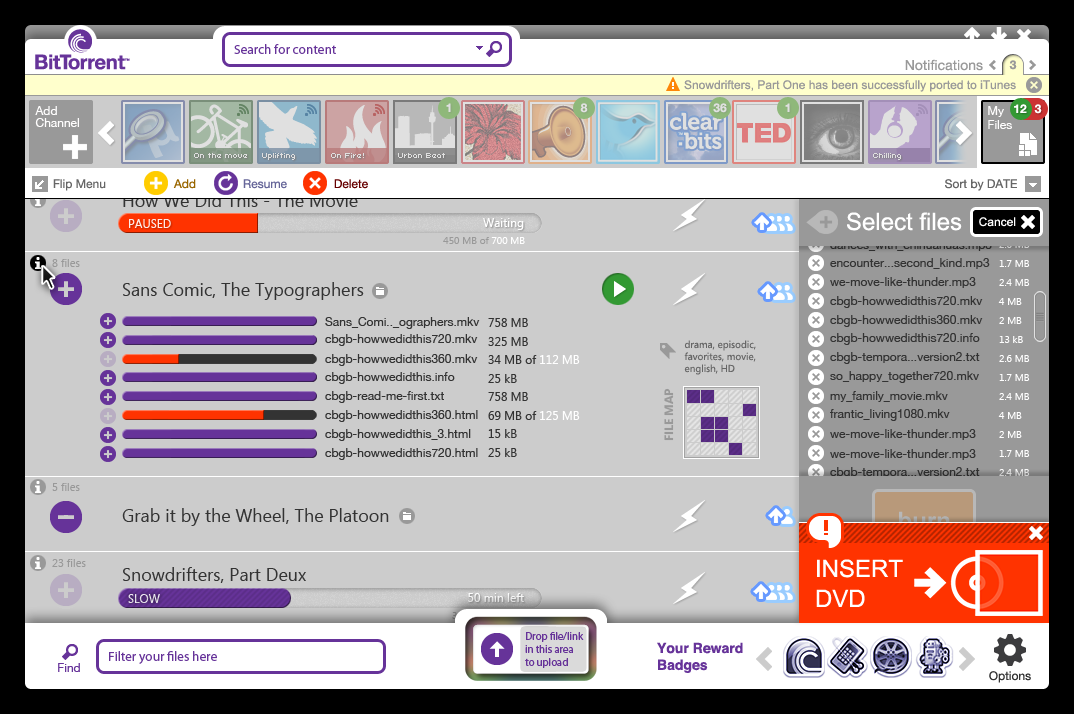Click the red Delete button
Viewport: 1074px width, 714px height.
click(x=314, y=183)
